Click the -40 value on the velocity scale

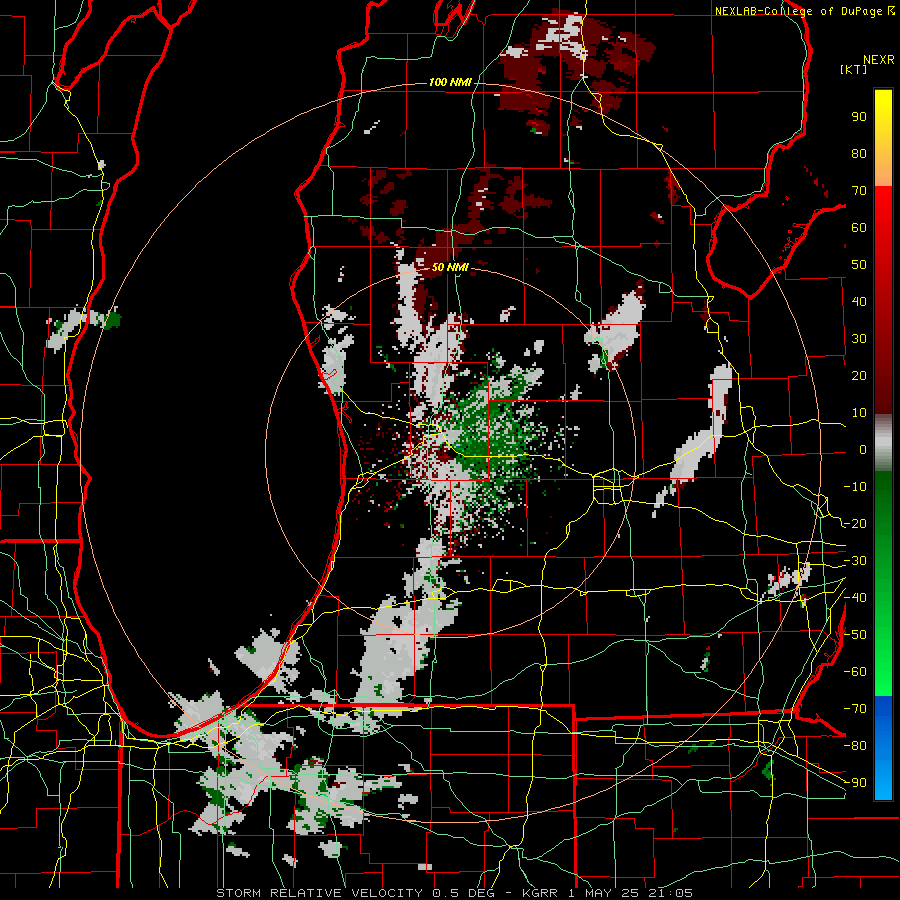855,598
